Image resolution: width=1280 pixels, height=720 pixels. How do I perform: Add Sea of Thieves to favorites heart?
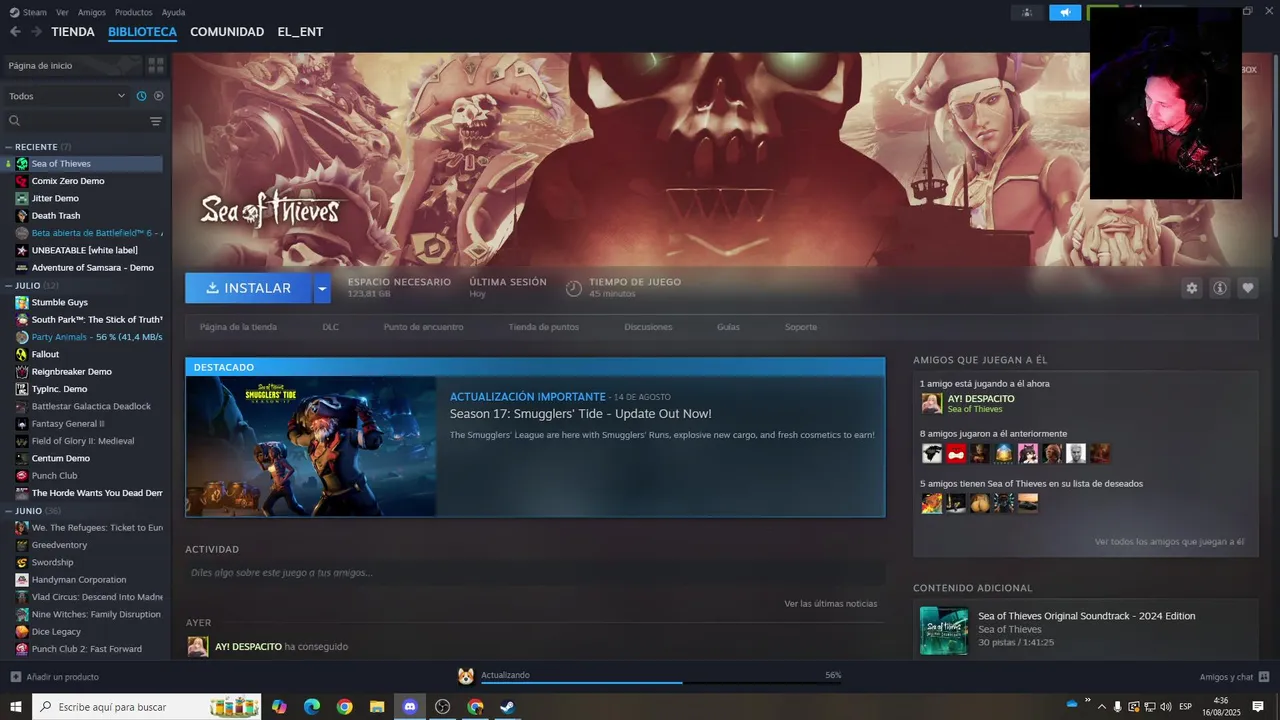(x=1248, y=288)
